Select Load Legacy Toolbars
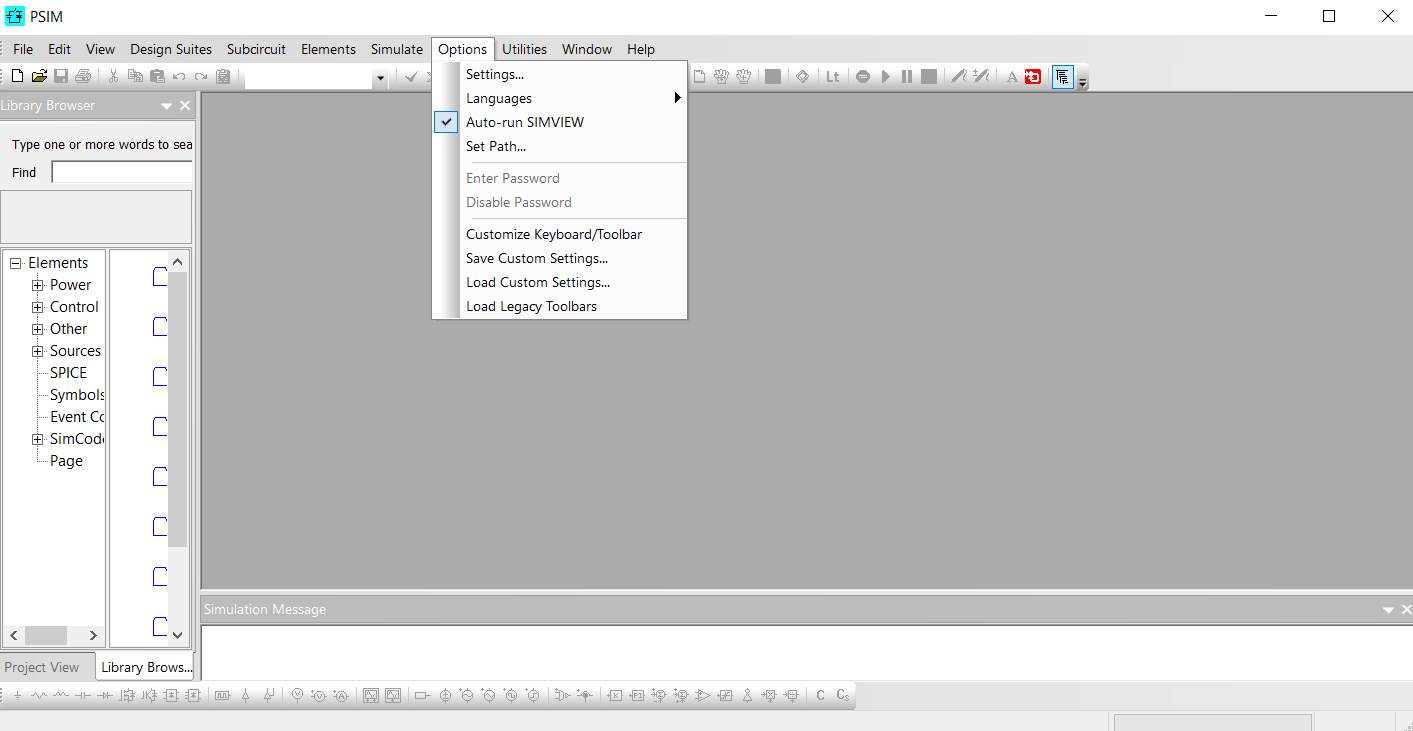 [531, 306]
